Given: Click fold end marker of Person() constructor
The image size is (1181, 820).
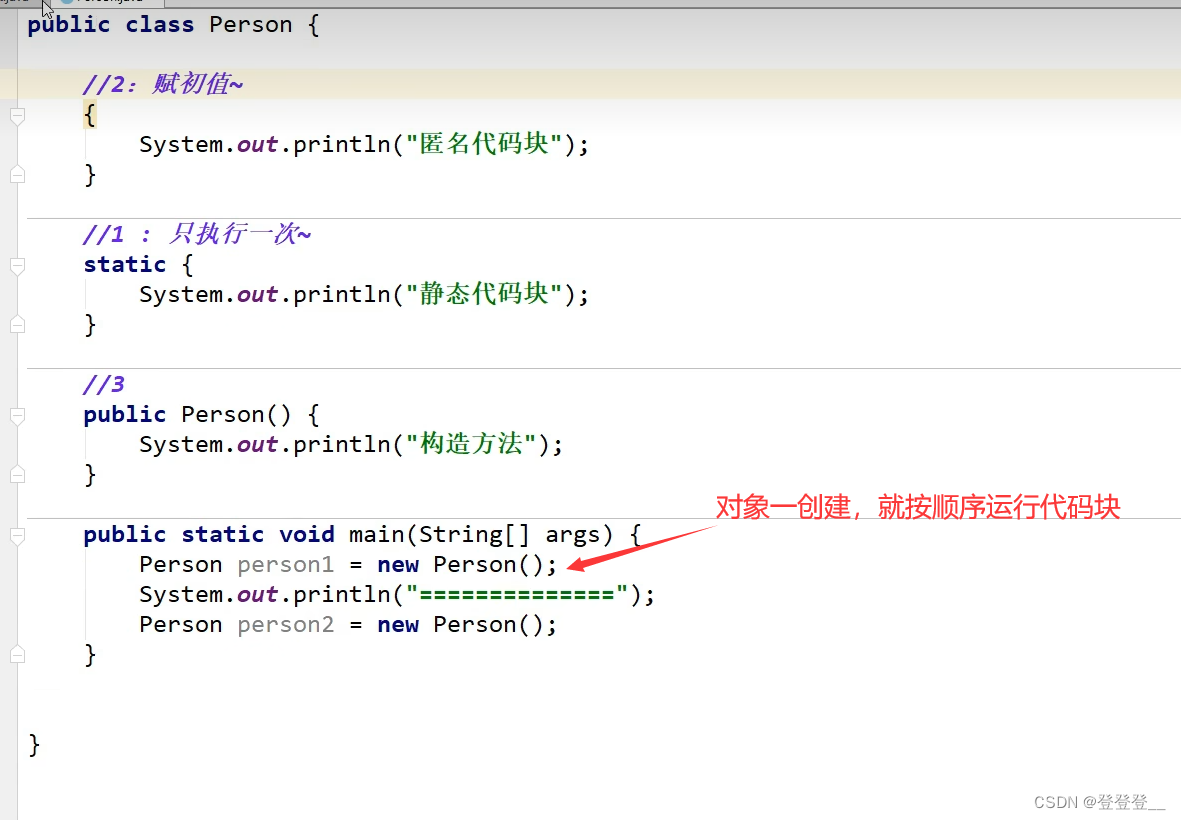Looking at the screenshot, I should click(x=18, y=474).
